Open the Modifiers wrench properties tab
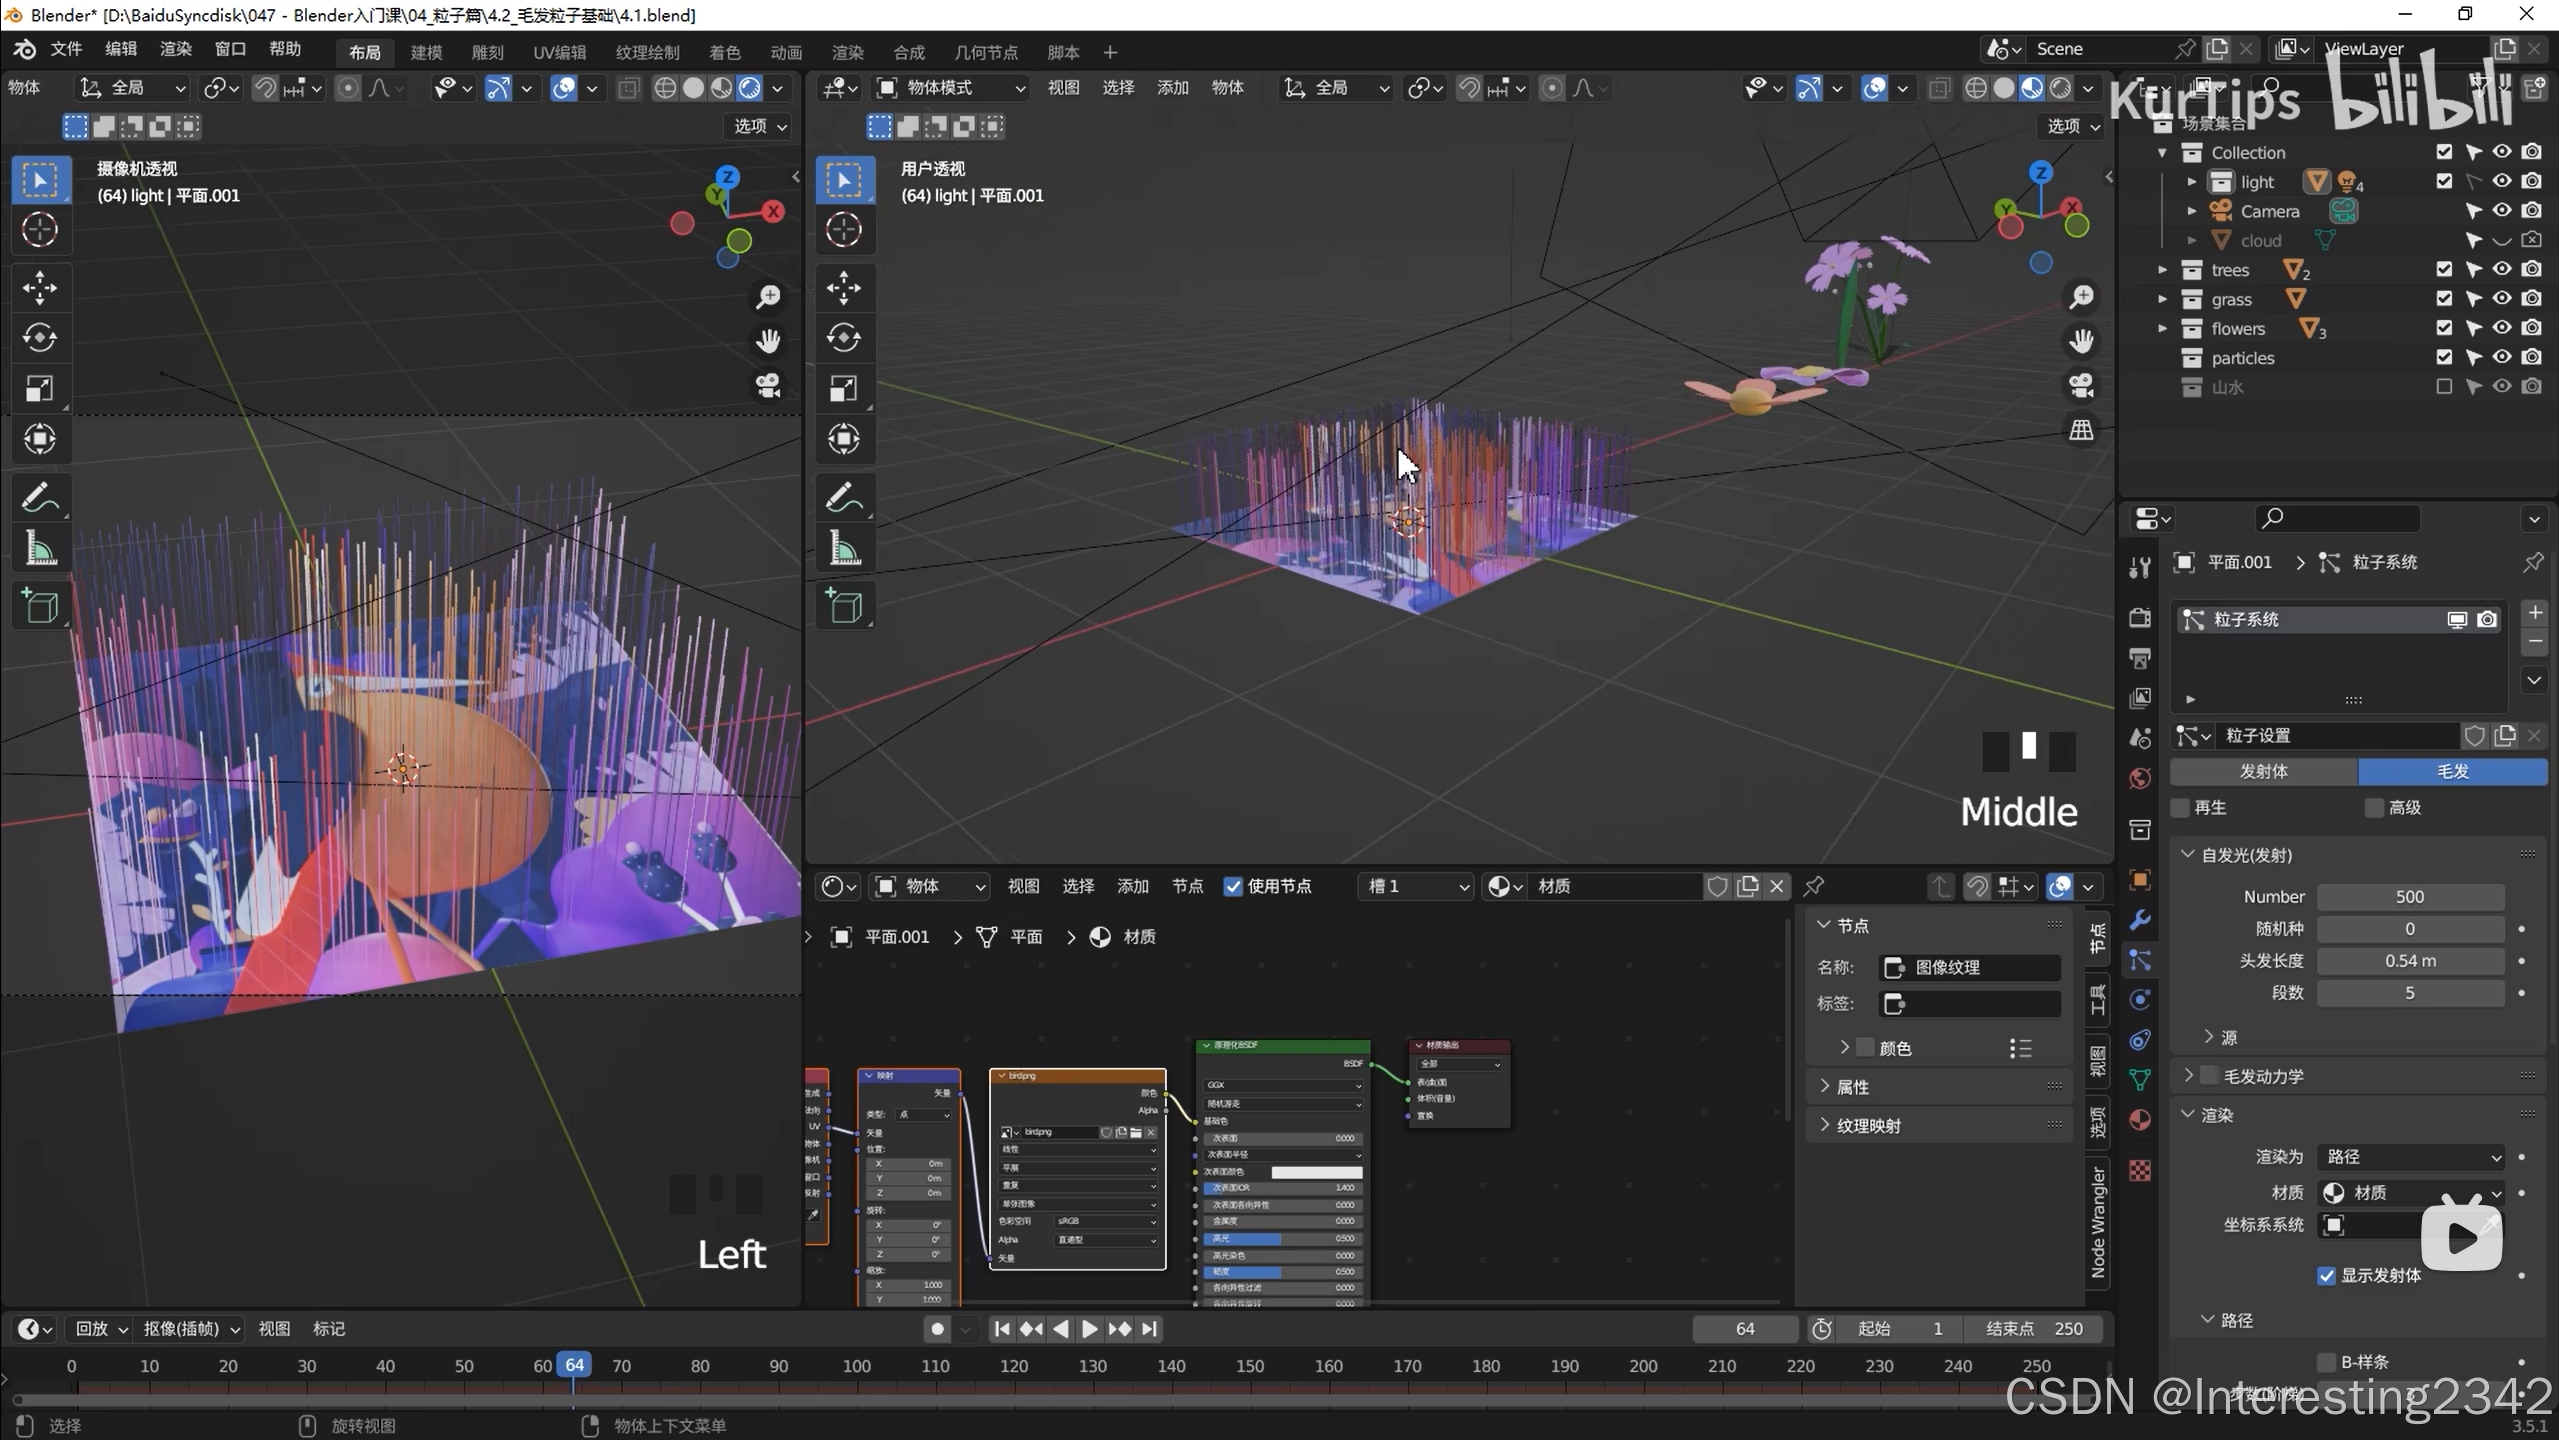Image resolution: width=2559 pixels, height=1440 pixels. (2140, 920)
